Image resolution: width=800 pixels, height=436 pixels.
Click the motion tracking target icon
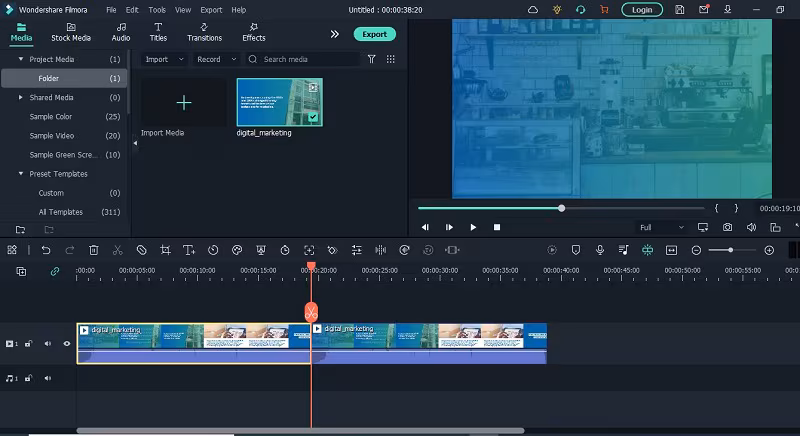tap(309, 250)
